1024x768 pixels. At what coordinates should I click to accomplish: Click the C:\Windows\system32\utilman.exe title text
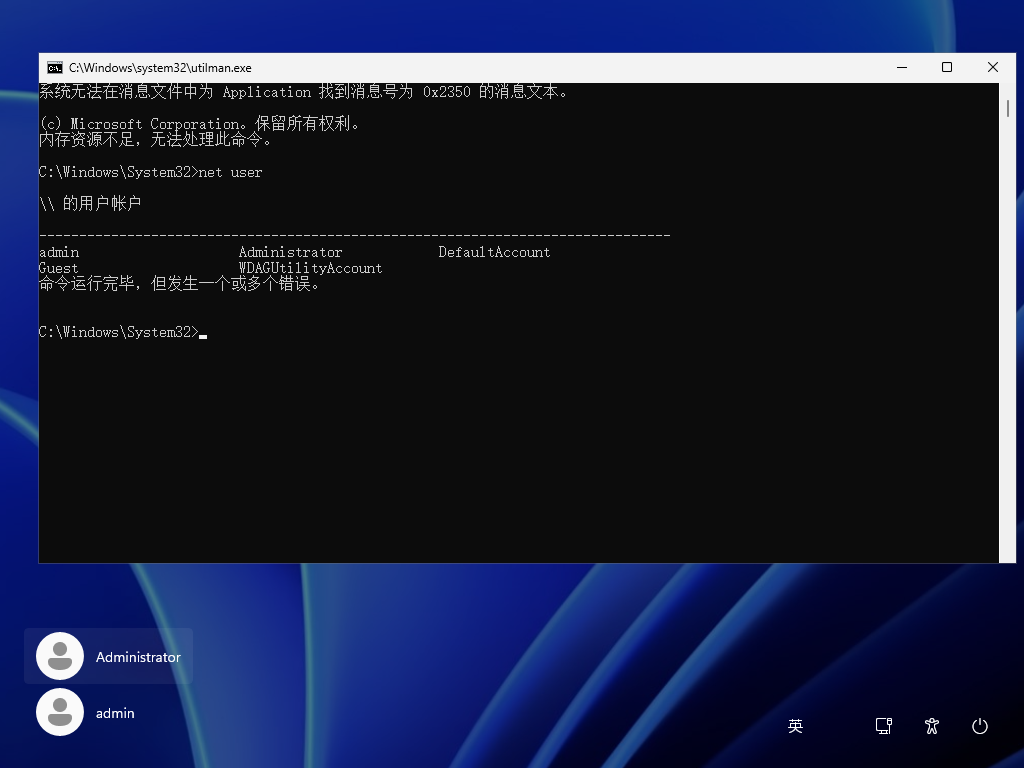click(160, 68)
